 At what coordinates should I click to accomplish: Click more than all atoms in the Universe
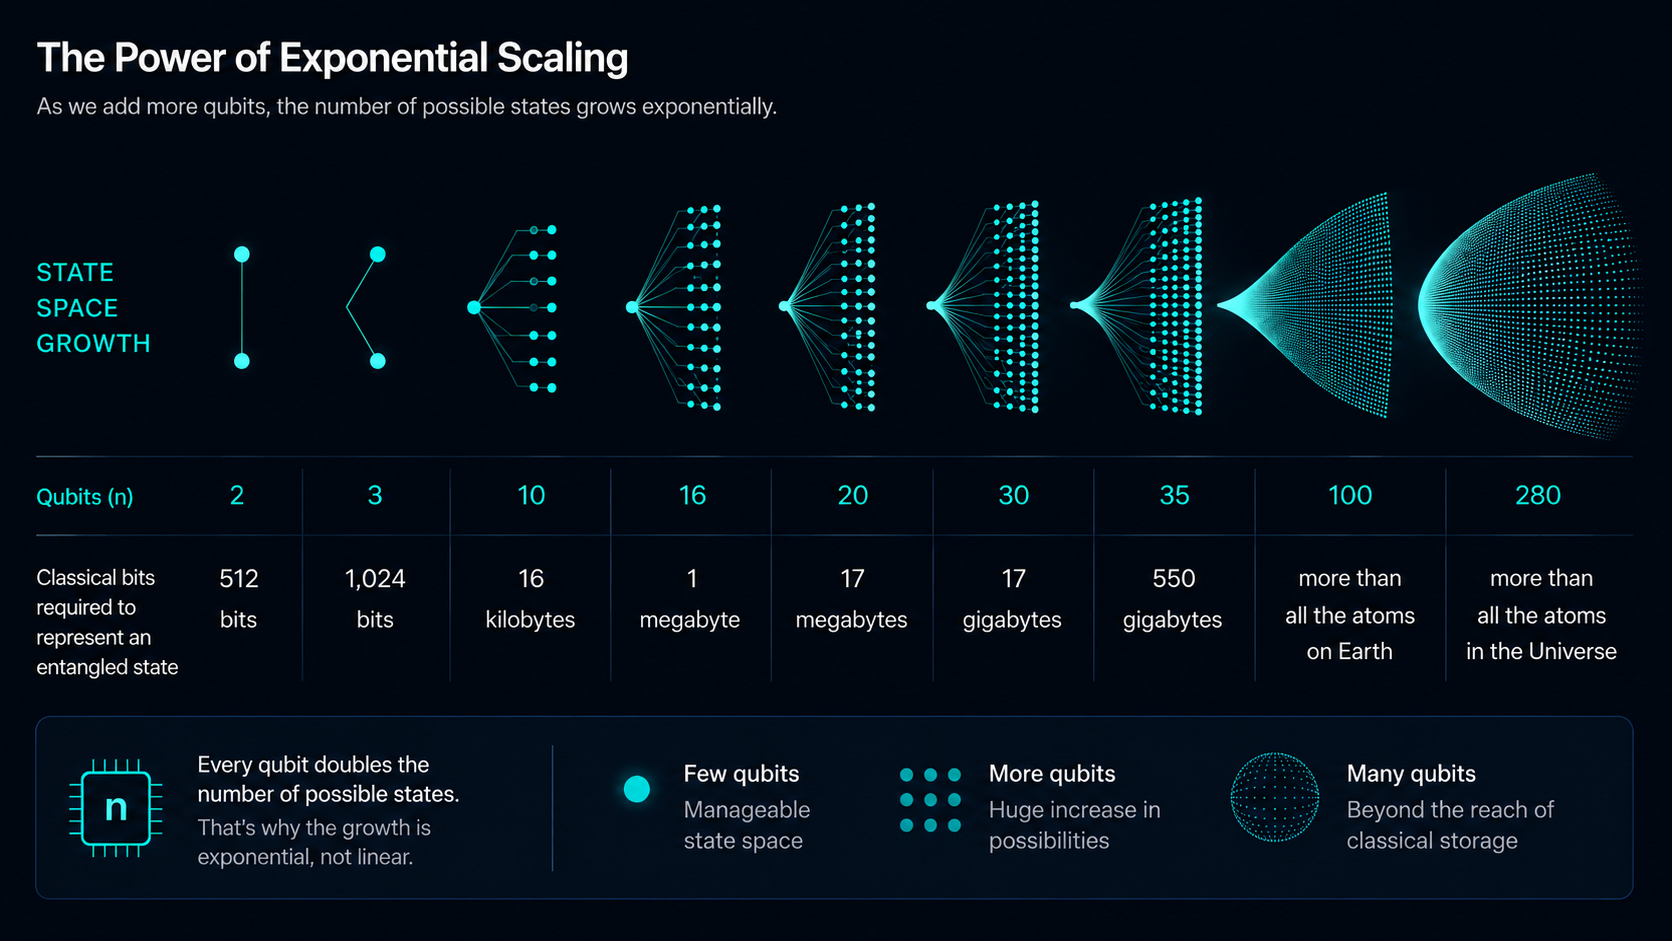tap(1541, 615)
